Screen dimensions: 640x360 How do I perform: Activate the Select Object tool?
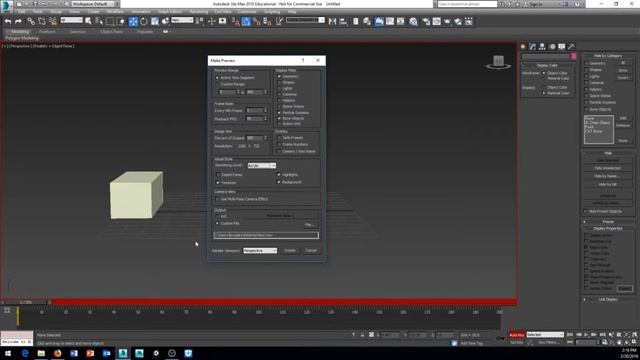pos(89,21)
